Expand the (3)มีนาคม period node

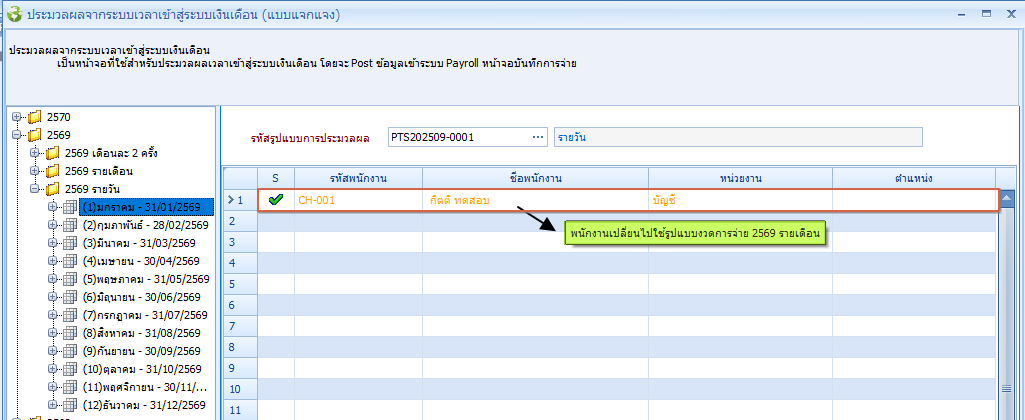click(52, 243)
